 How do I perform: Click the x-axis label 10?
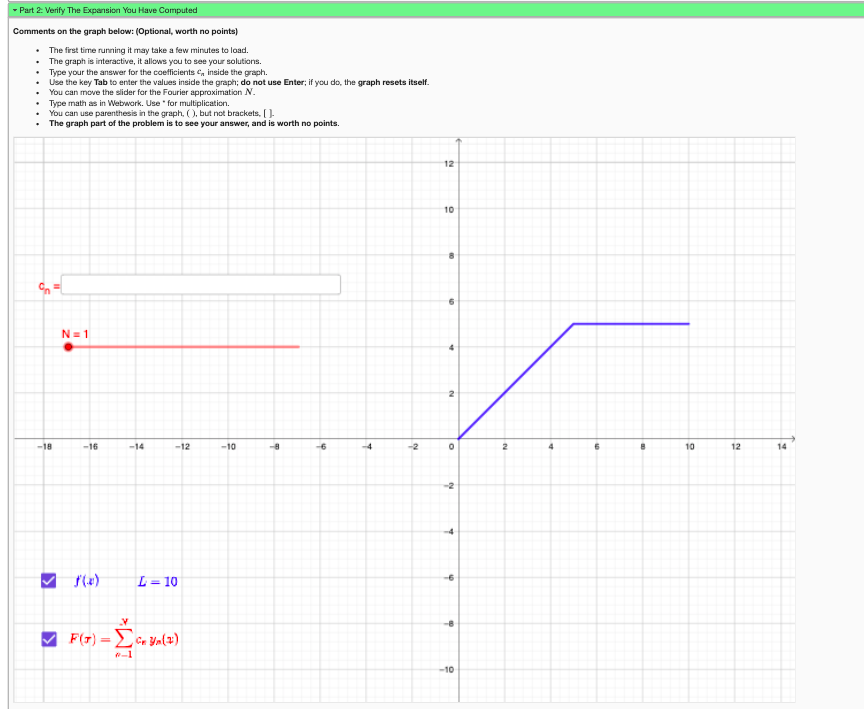coord(690,447)
